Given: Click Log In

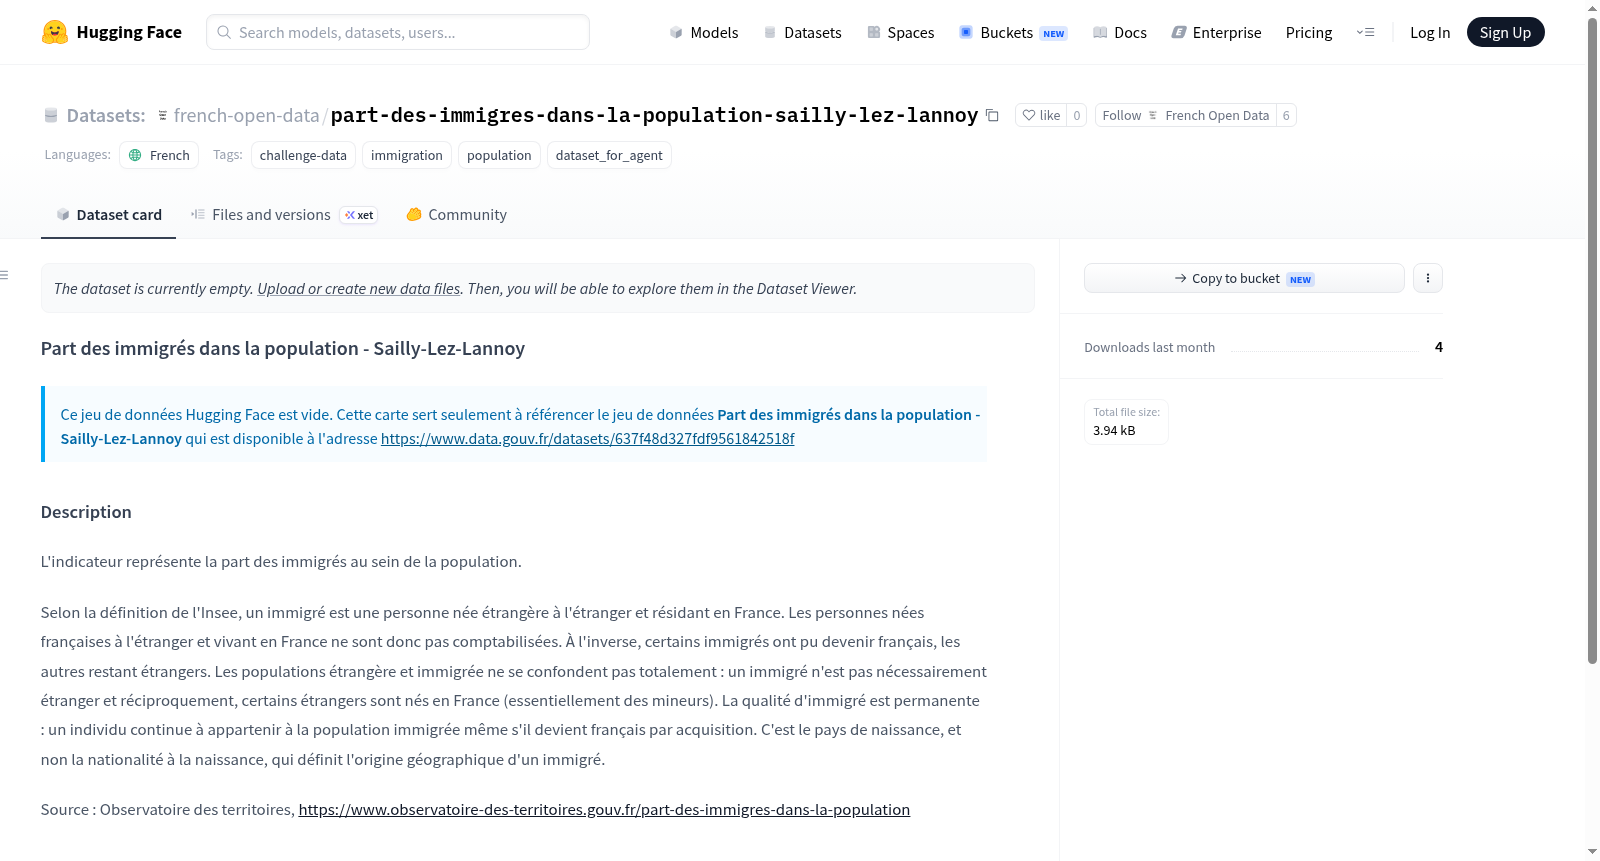Looking at the screenshot, I should click(x=1430, y=33).
